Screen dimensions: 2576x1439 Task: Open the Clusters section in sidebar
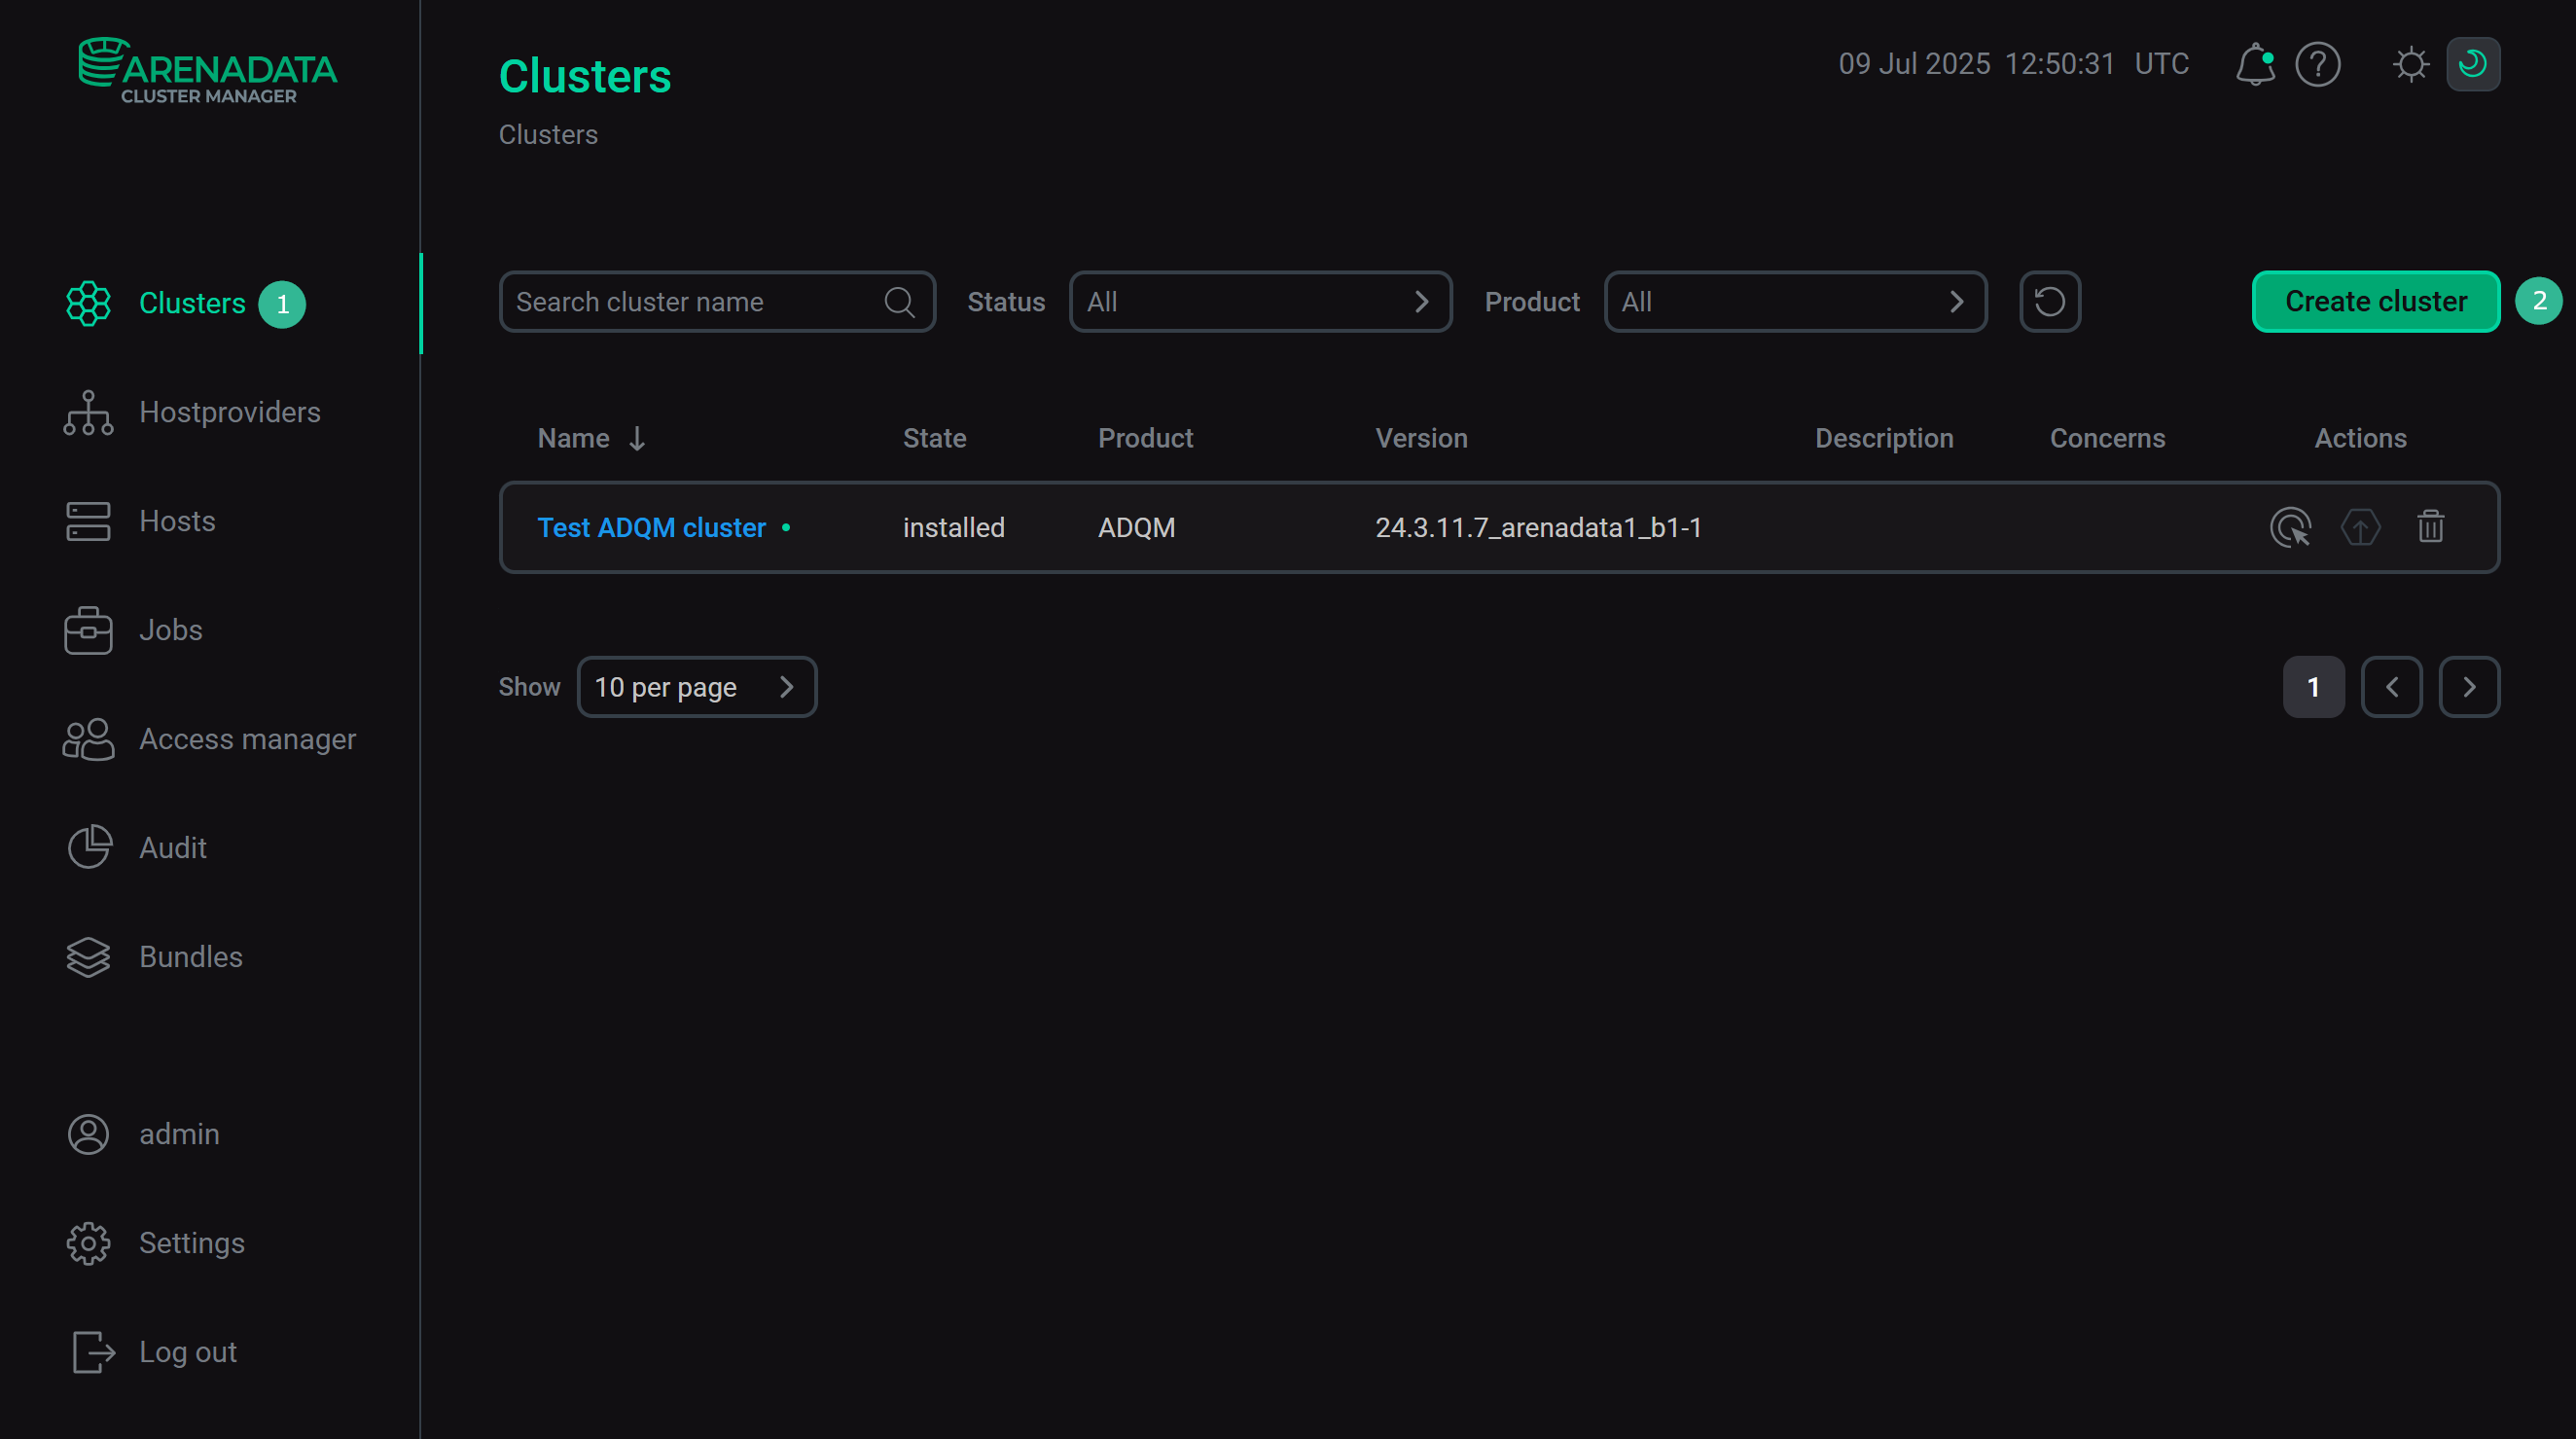(193, 303)
